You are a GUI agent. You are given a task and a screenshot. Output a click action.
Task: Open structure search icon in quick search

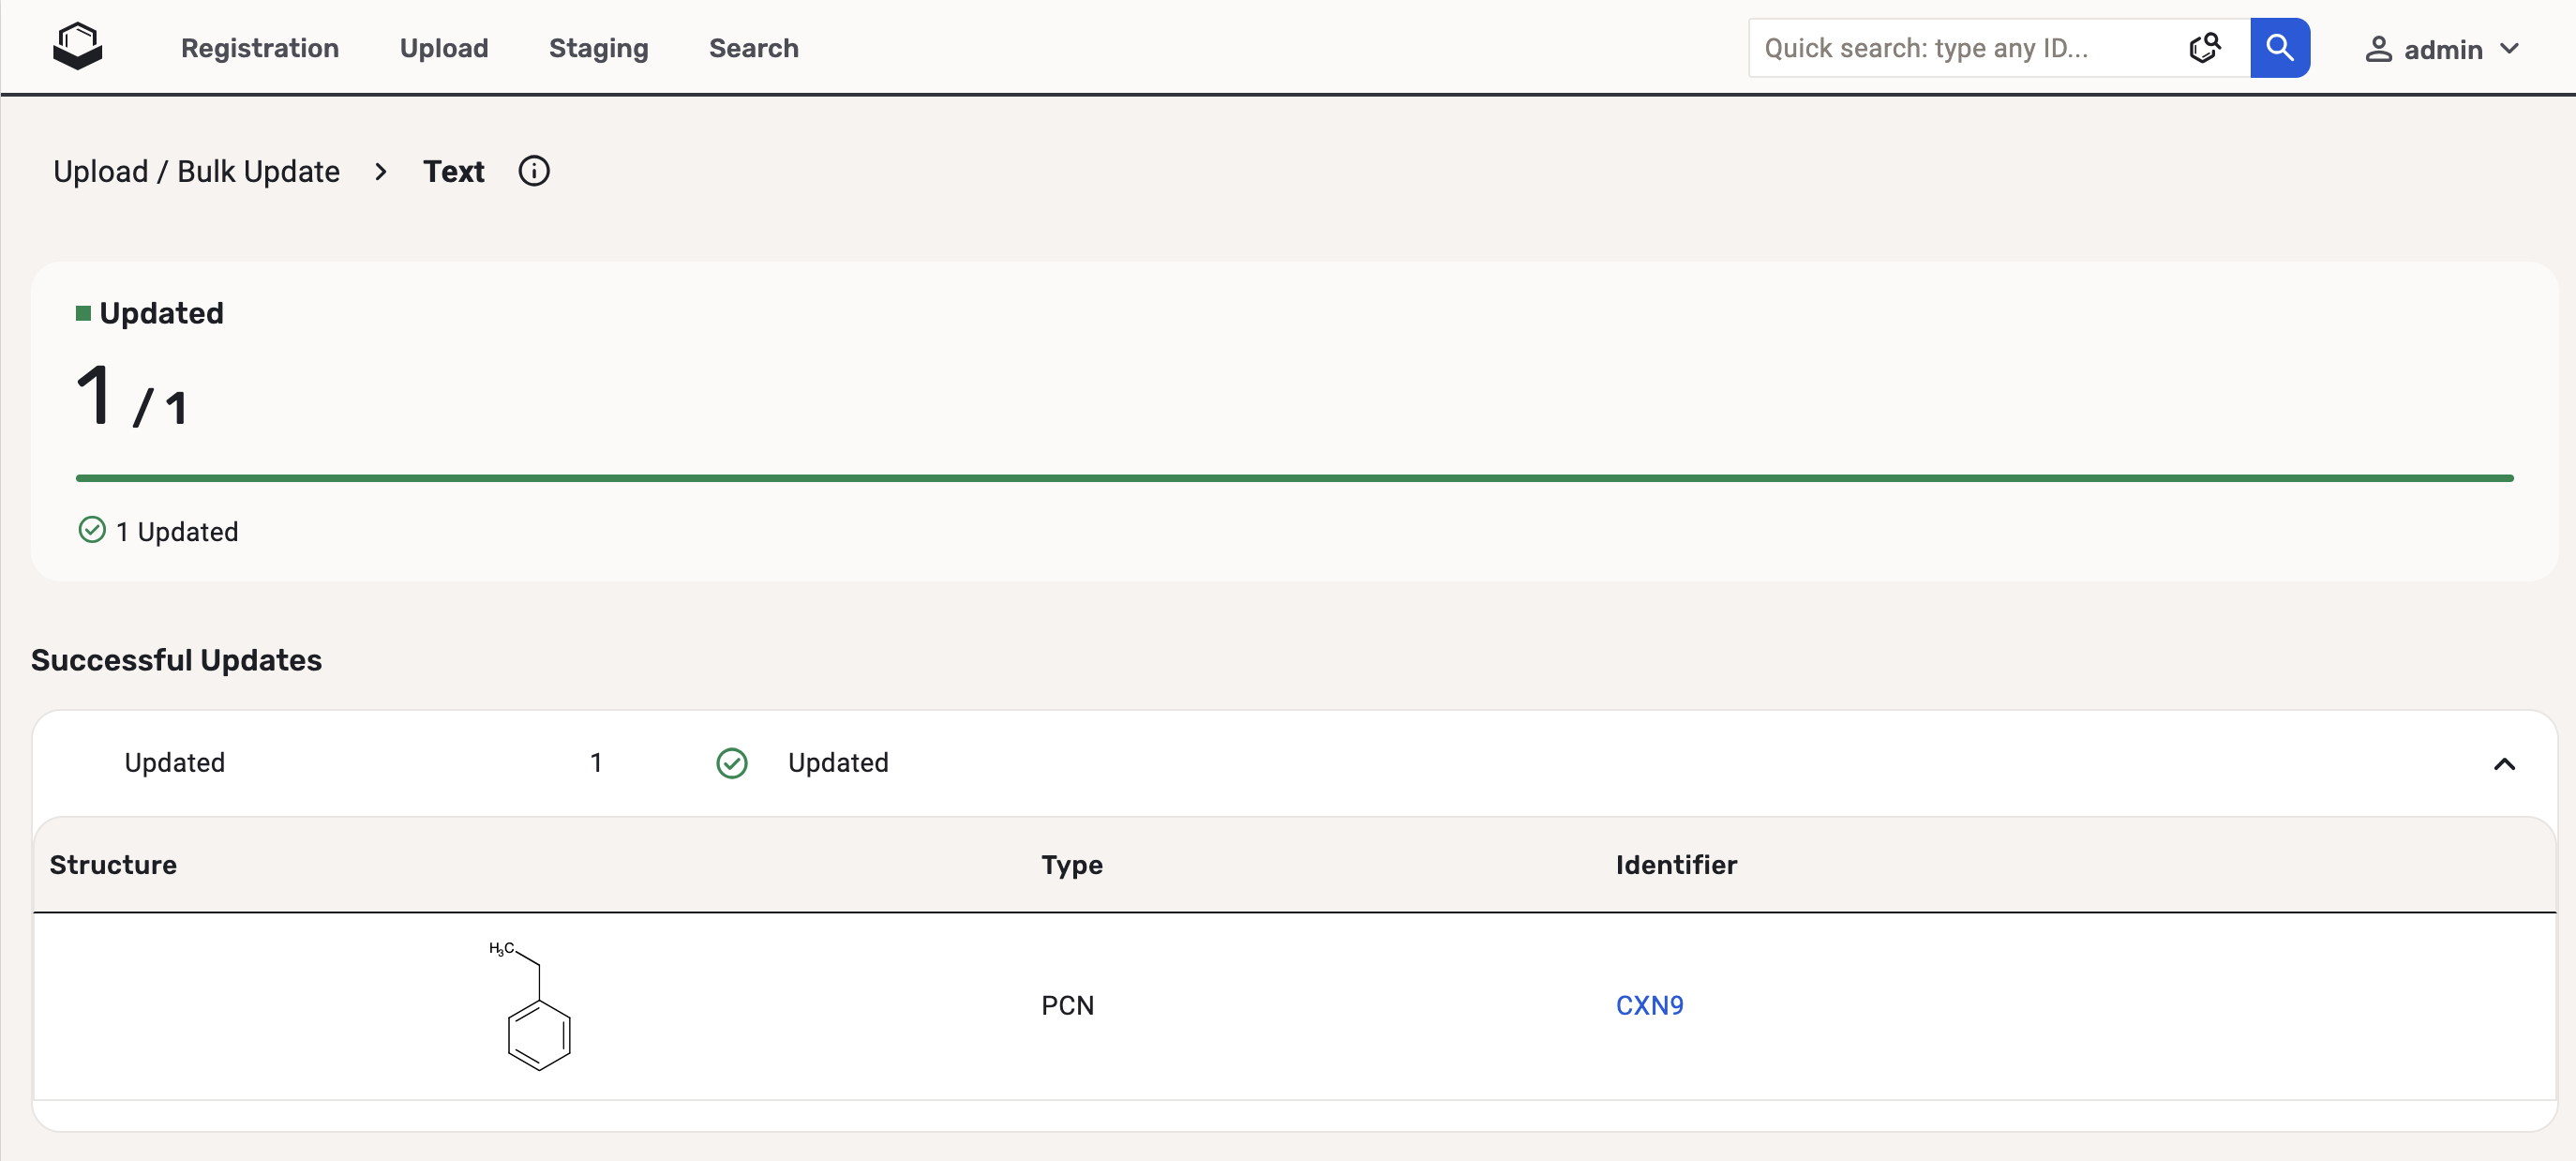(2204, 47)
